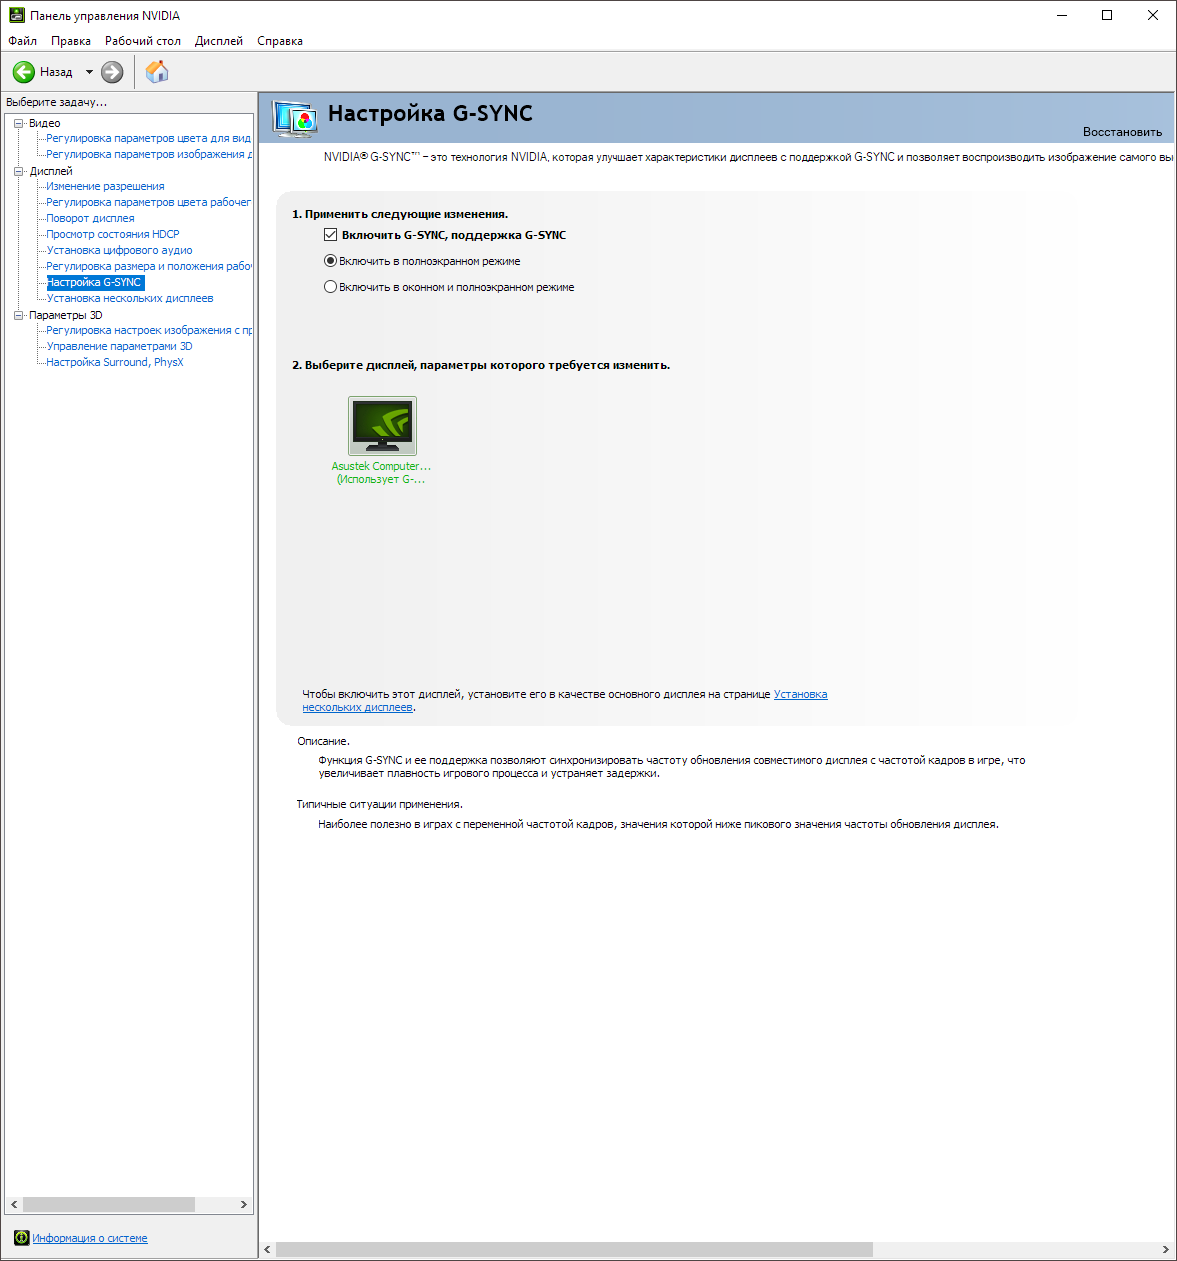Viewport: 1177px width, 1261px height.
Task: Open the Информация о системе link
Action: tap(90, 1238)
